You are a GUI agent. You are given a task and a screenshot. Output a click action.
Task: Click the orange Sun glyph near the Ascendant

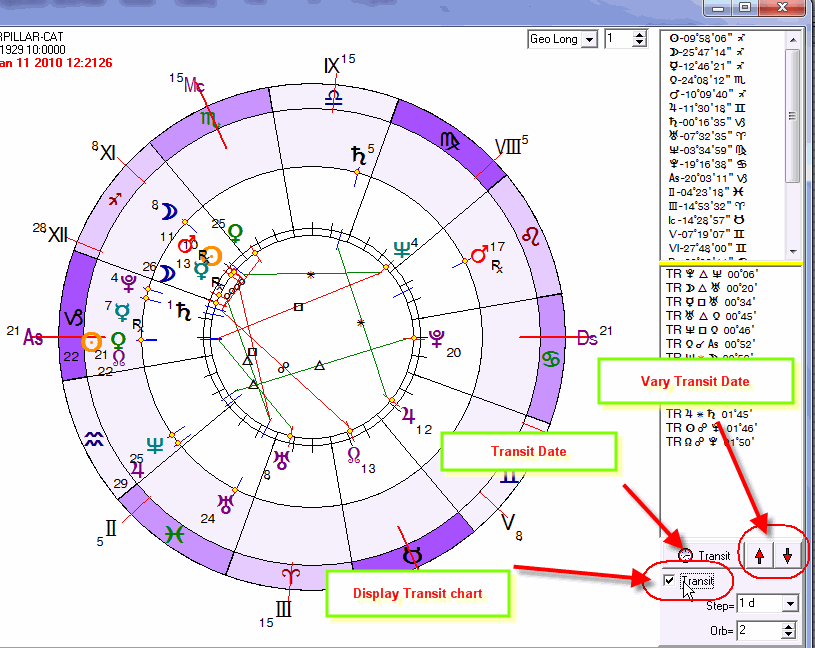pyautogui.click(x=93, y=340)
